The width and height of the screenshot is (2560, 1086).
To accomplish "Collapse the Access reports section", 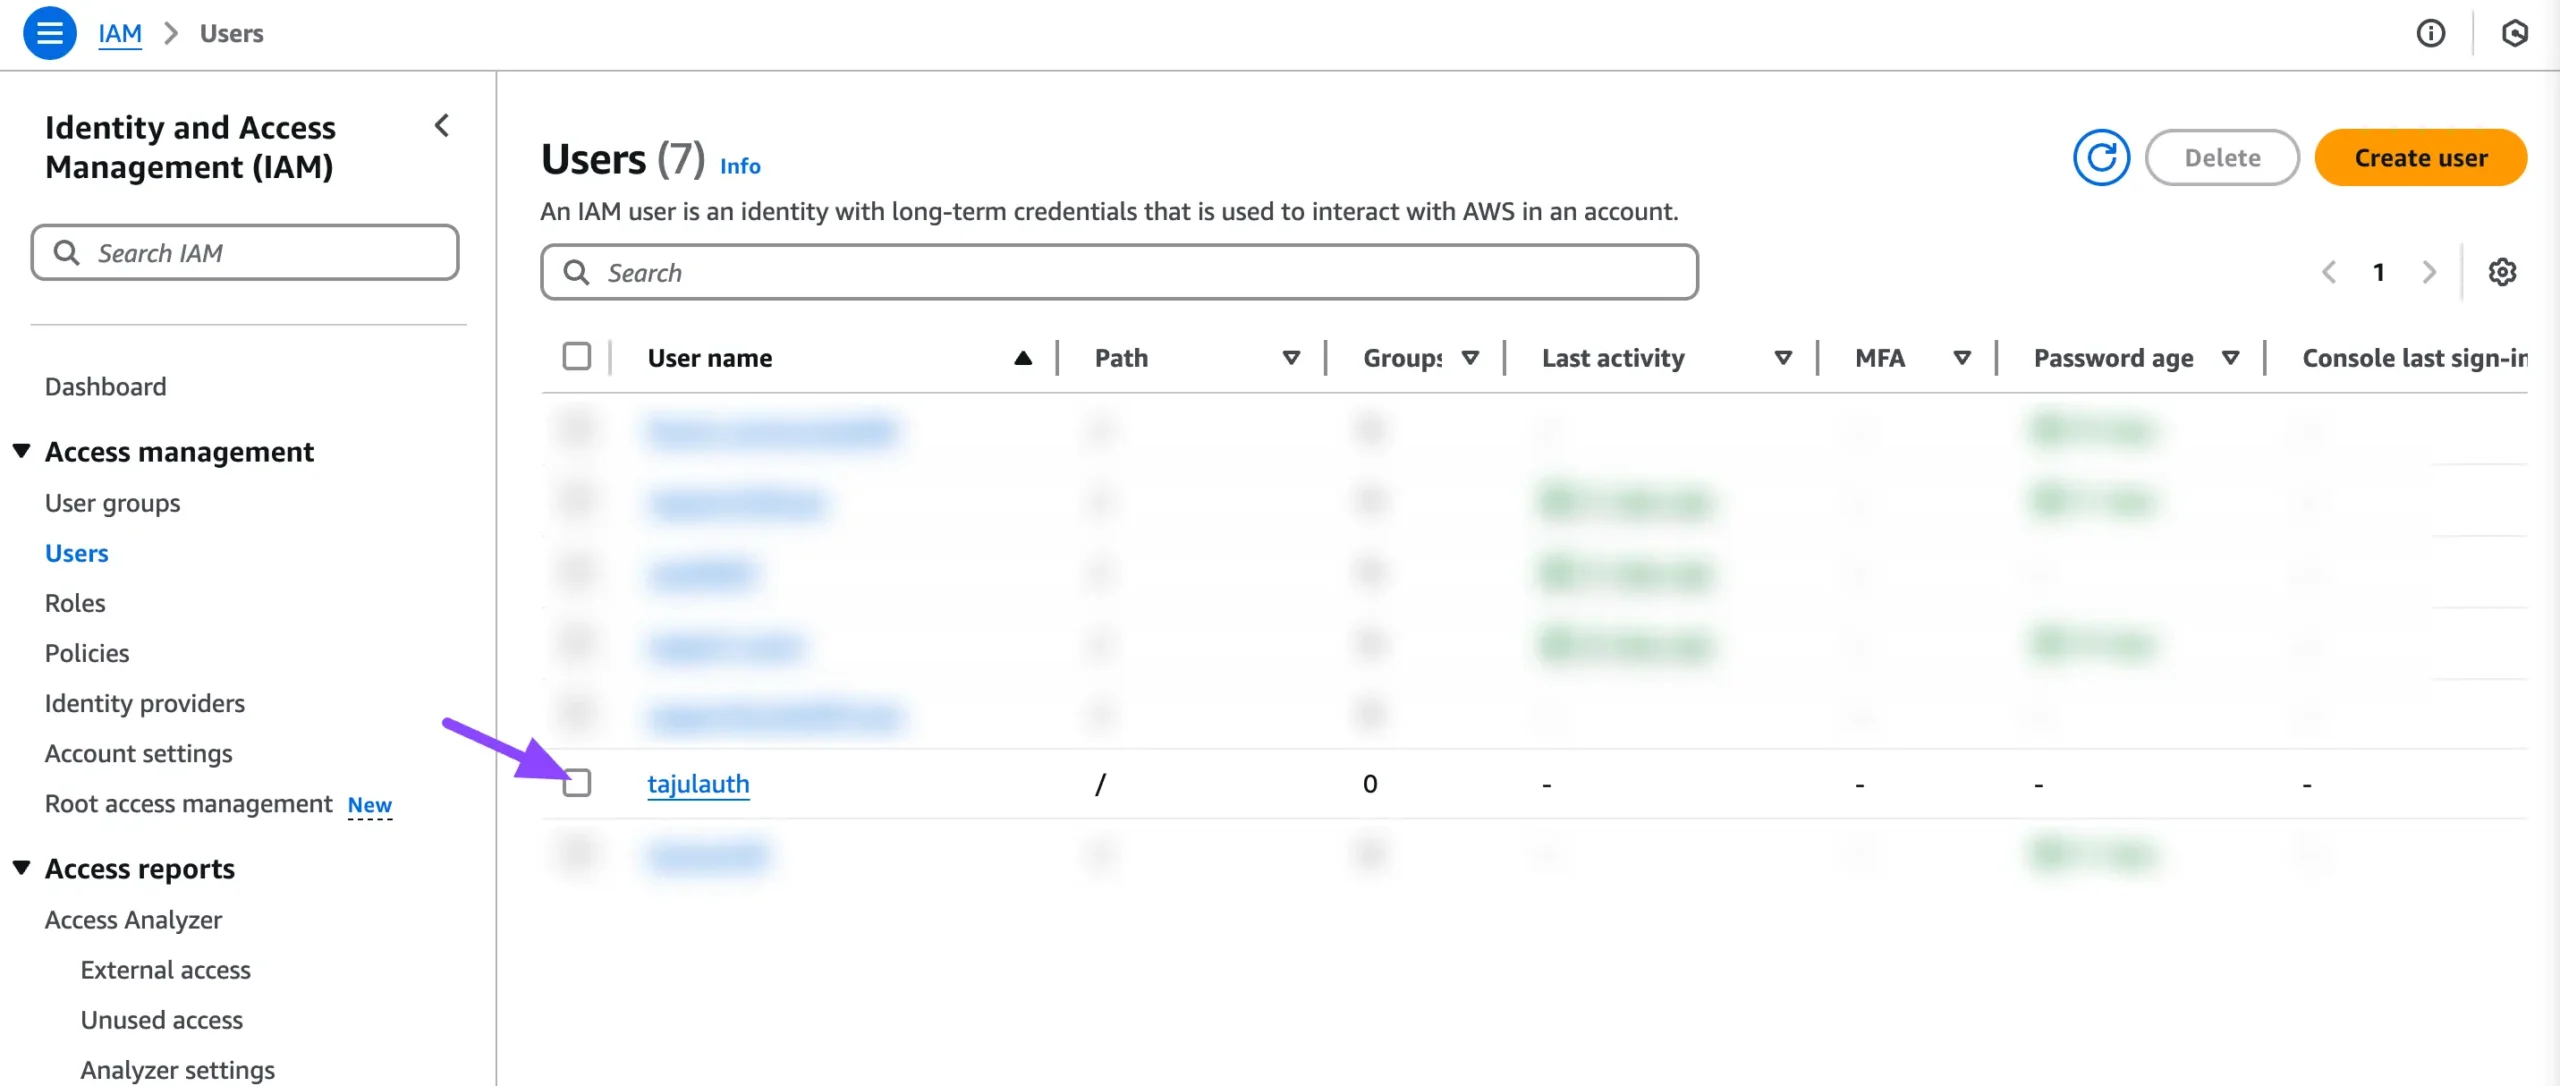I will click(22, 868).
